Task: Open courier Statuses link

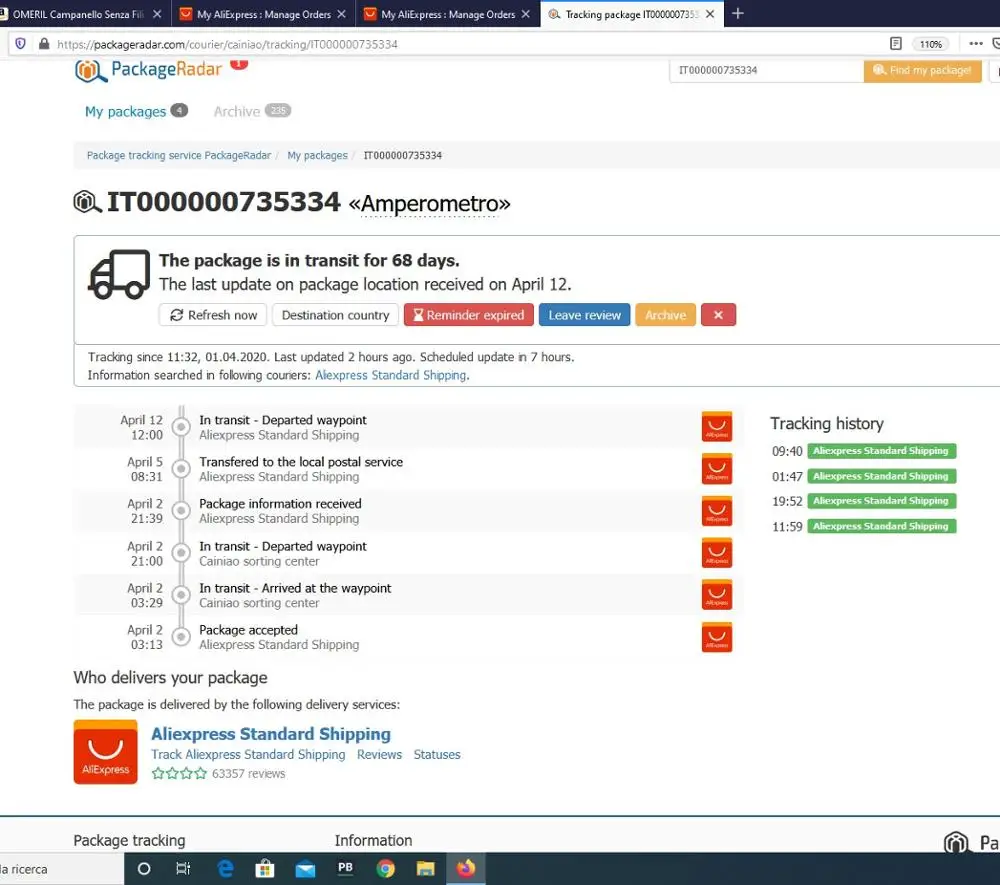Action: coord(436,755)
